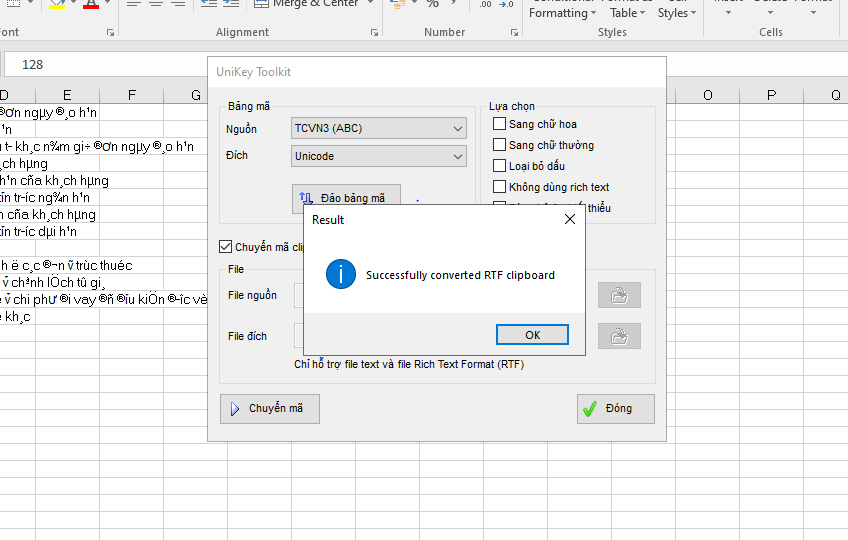This screenshot has width=848, height=540.
Task: Click the Chuyển mã button
Action: coord(269,409)
